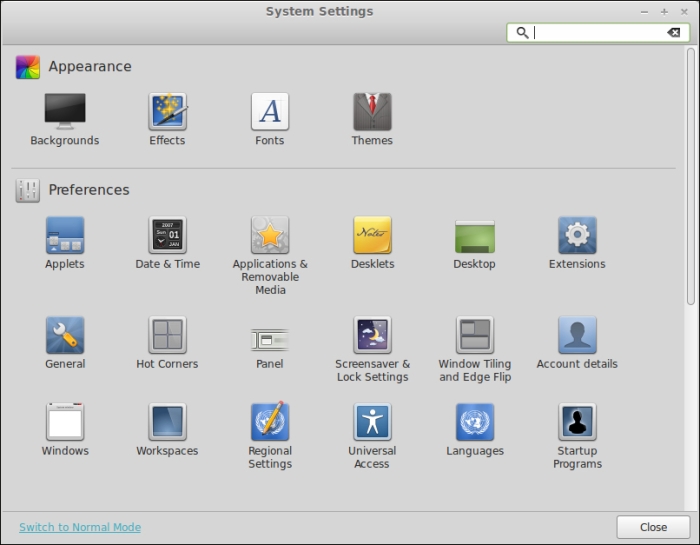Click the Appearance section color icon

tap(28, 67)
